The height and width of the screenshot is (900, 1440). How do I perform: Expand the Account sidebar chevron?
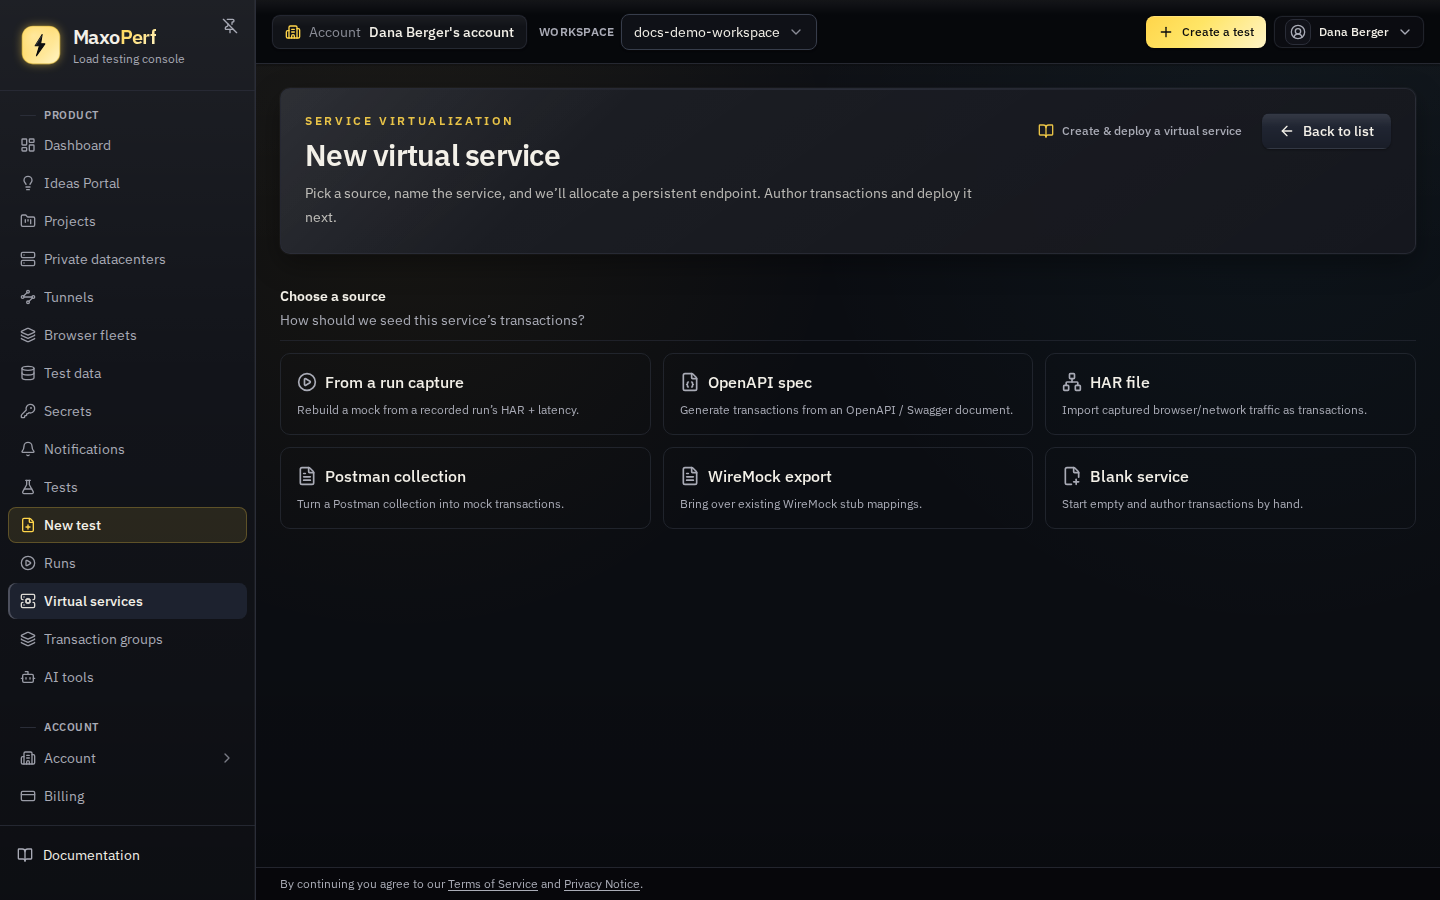click(x=227, y=758)
